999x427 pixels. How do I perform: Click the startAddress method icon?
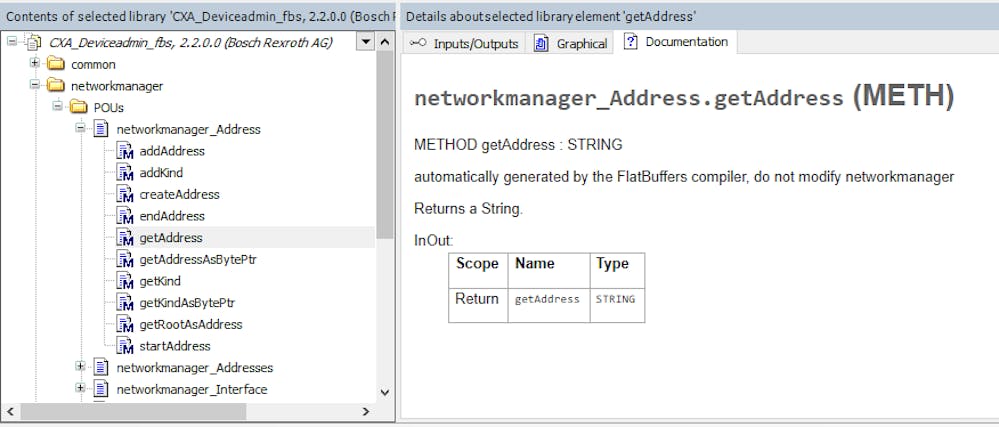125,346
